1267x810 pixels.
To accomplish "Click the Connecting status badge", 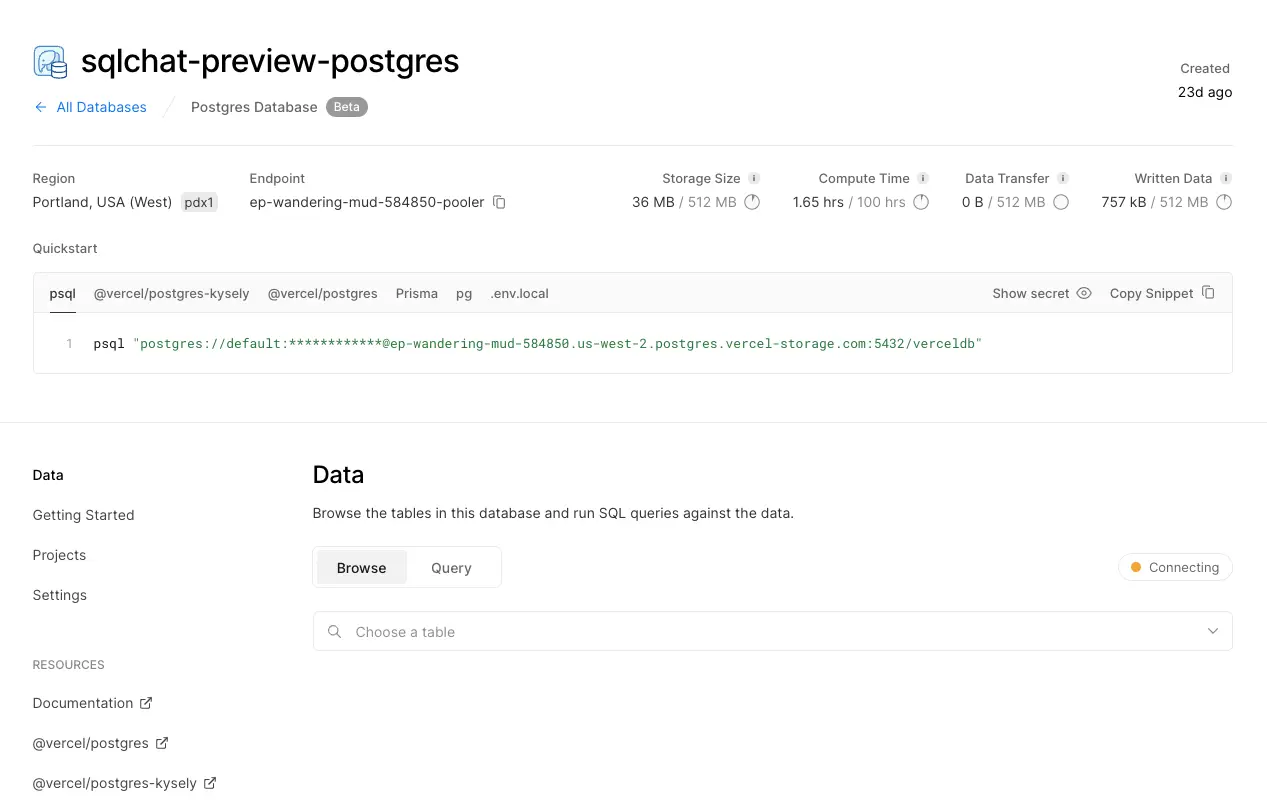I will tap(1175, 568).
